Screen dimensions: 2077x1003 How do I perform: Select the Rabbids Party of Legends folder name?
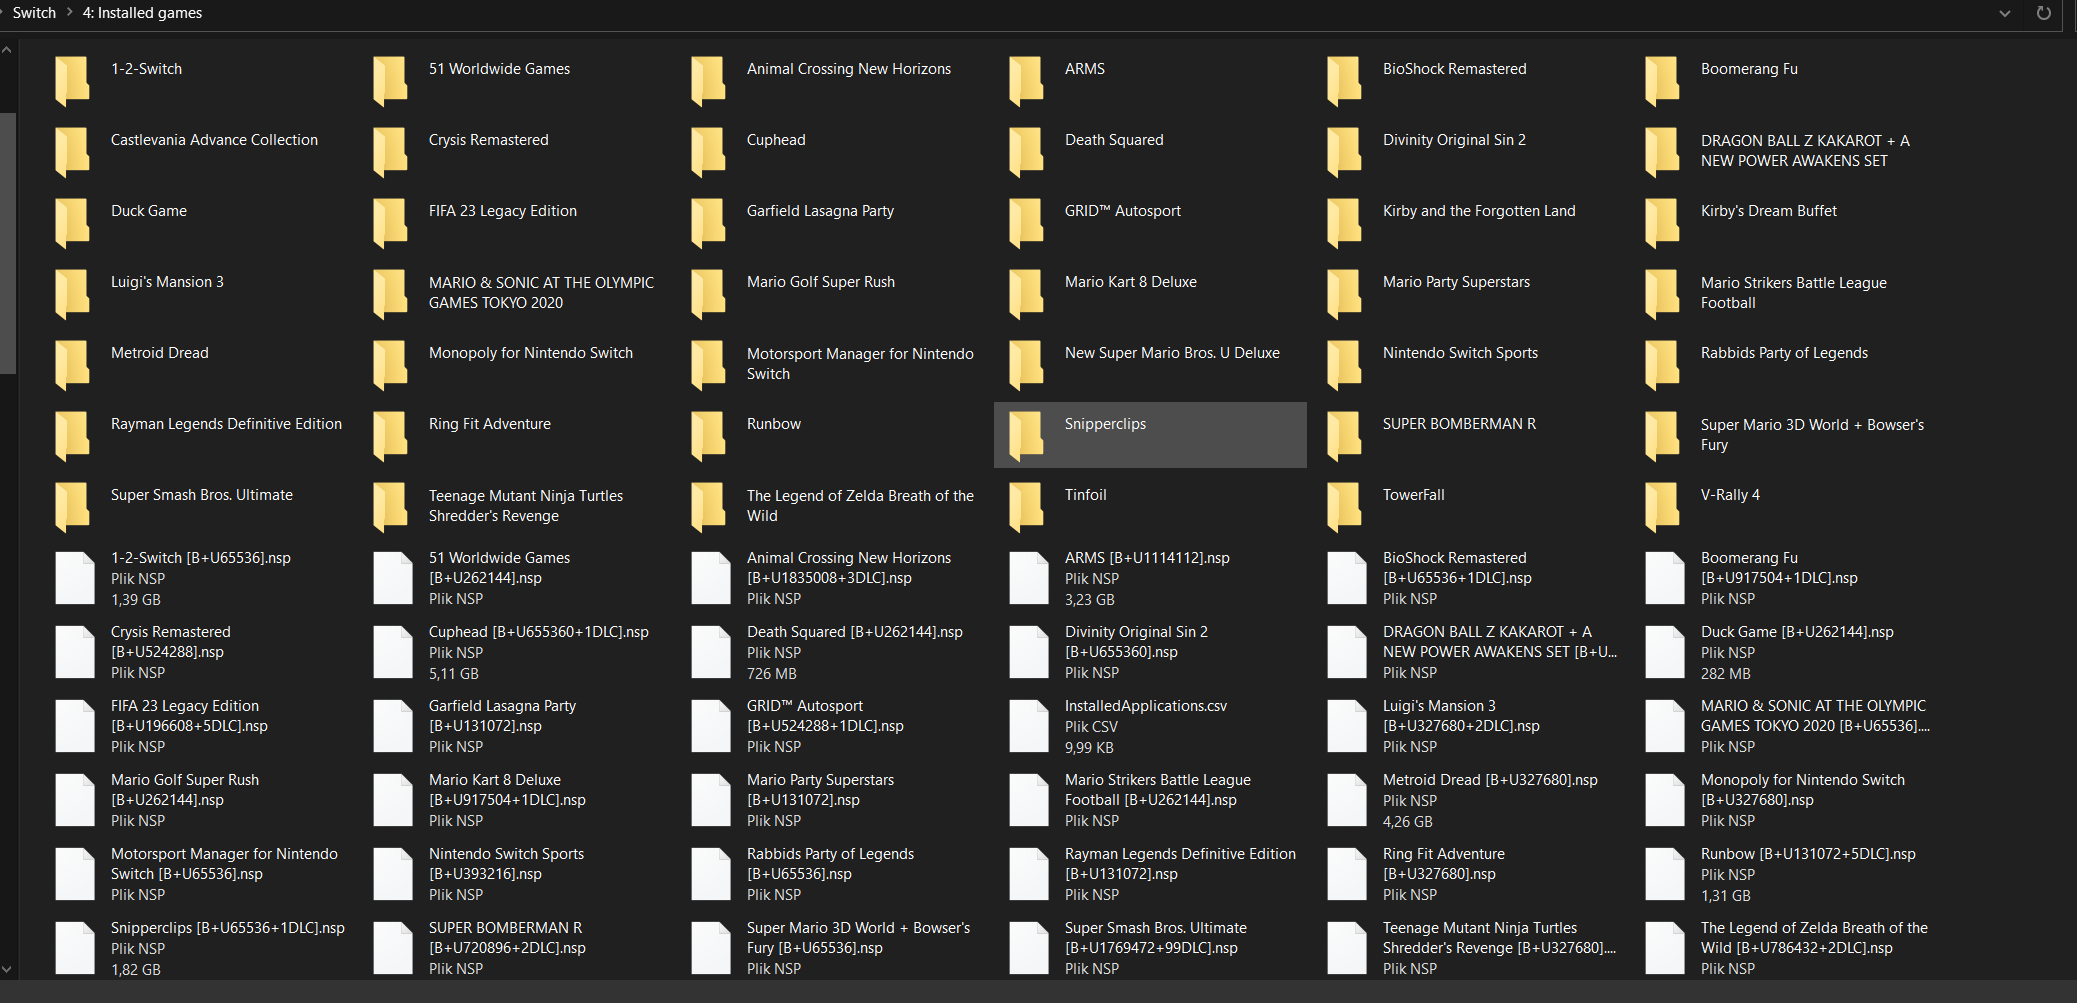tap(1784, 353)
